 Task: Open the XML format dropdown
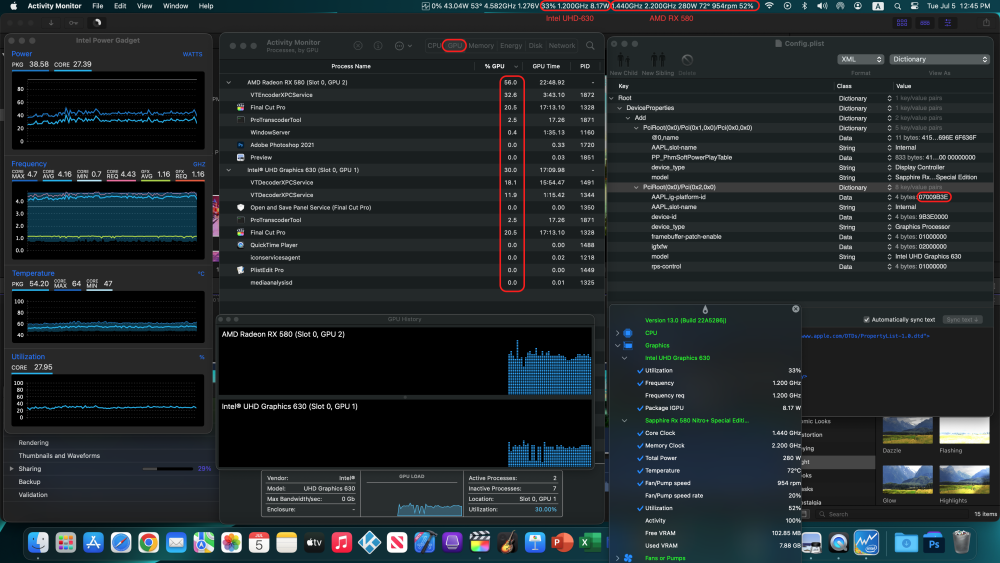(x=860, y=59)
